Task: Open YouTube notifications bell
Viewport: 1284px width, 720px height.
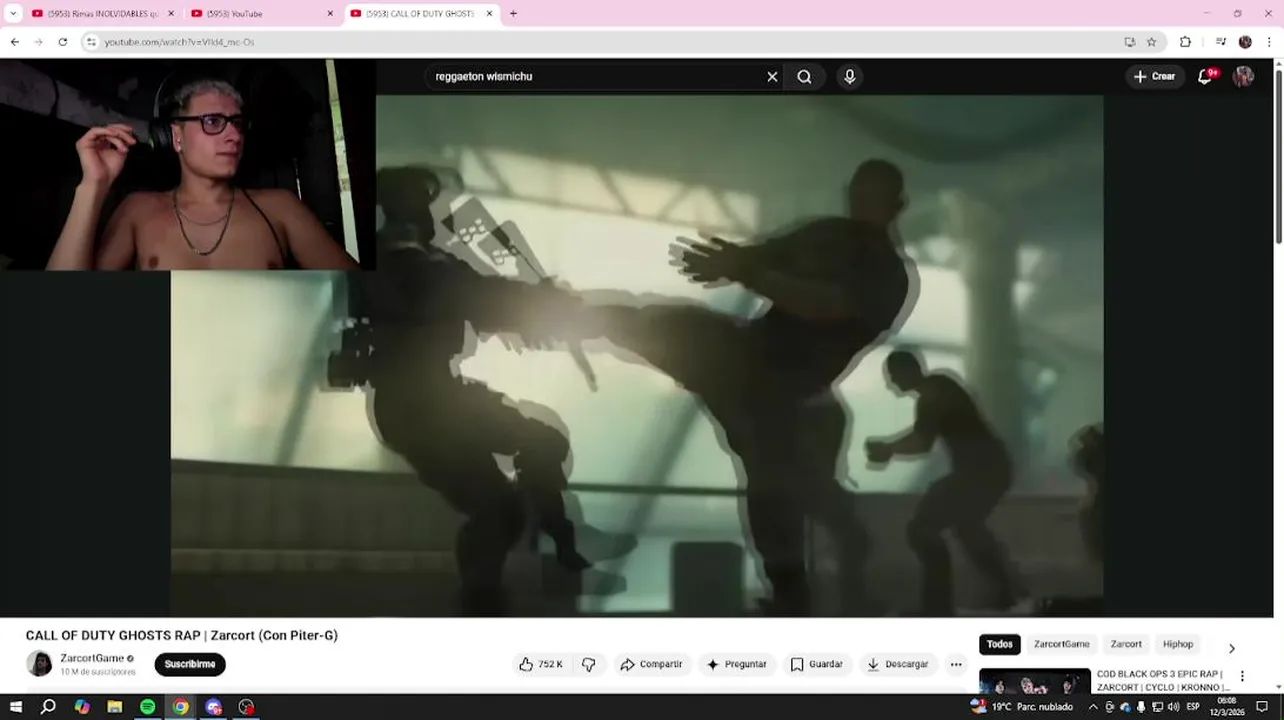Action: click(1205, 77)
